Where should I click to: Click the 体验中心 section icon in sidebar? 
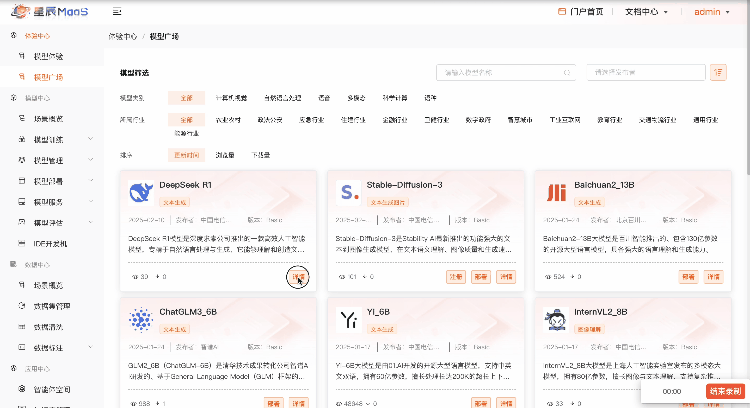click(13, 35)
